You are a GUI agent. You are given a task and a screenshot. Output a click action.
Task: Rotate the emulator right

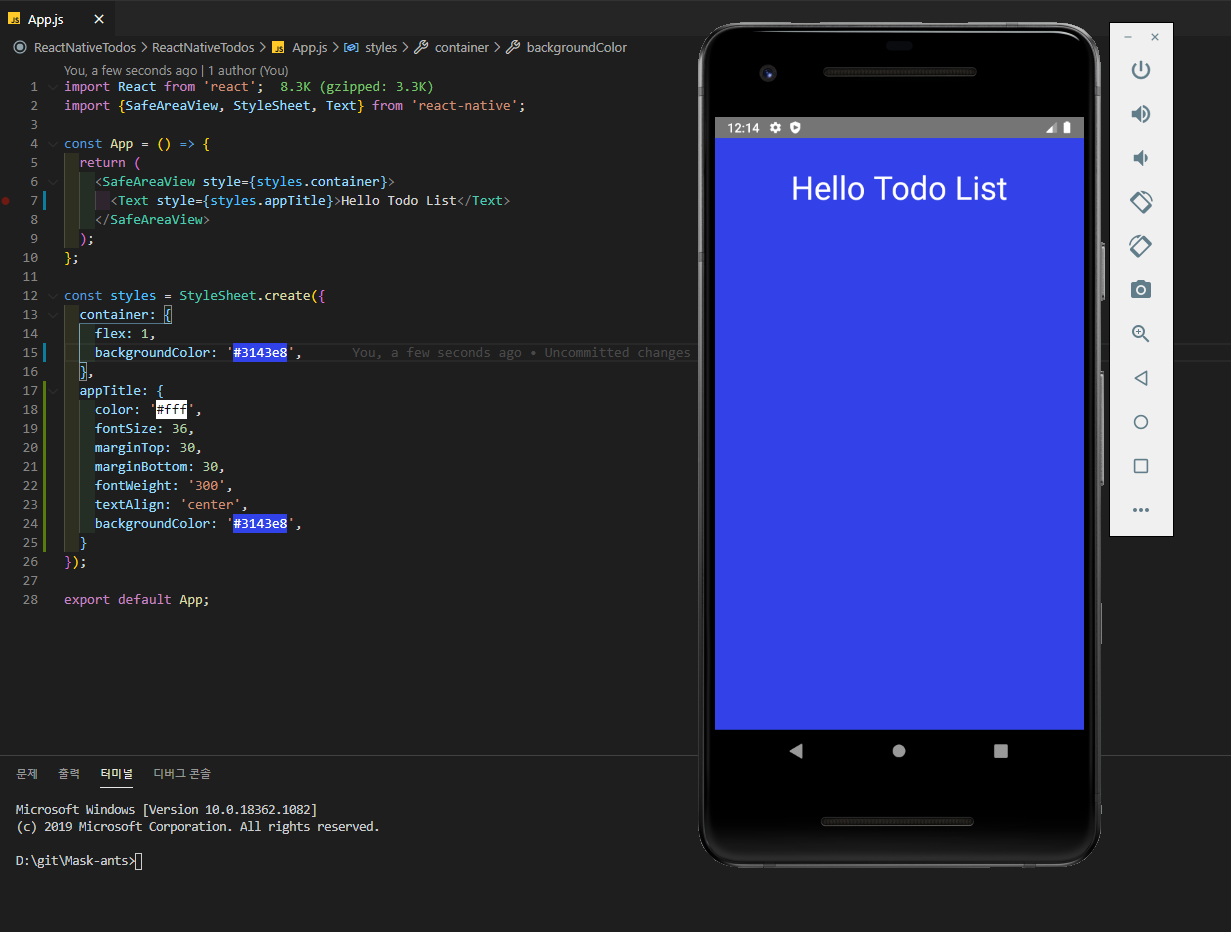tap(1141, 245)
